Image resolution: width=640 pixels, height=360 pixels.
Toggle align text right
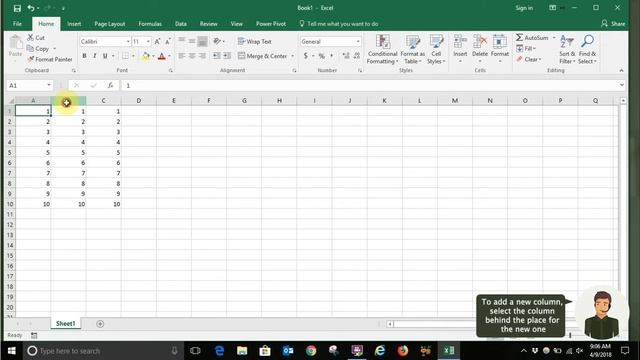pyautogui.click(x=202, y=56)
